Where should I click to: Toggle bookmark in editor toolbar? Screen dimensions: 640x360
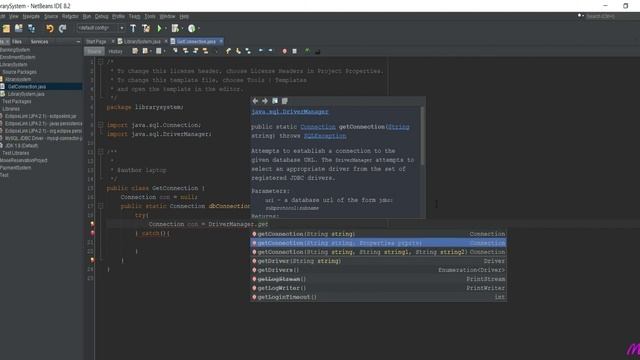[x=248, y=51]
